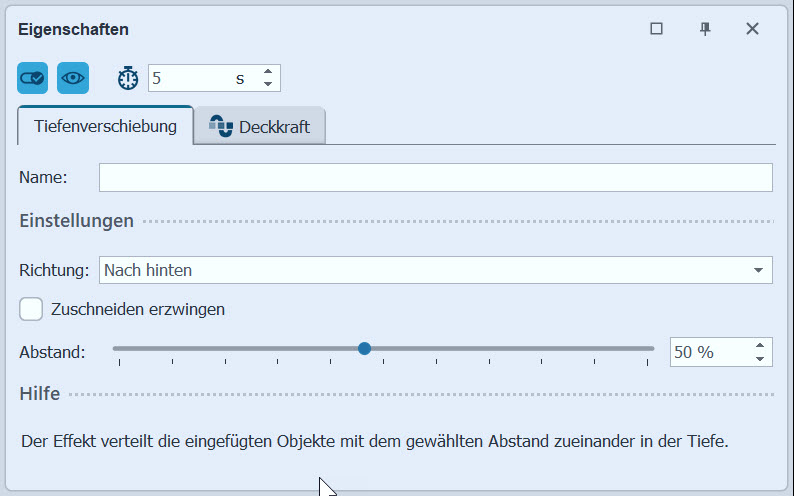This screenshot has width=794, height=496.
Task: Click the stopwatch duration icon
Action: (x=128, y=78)
